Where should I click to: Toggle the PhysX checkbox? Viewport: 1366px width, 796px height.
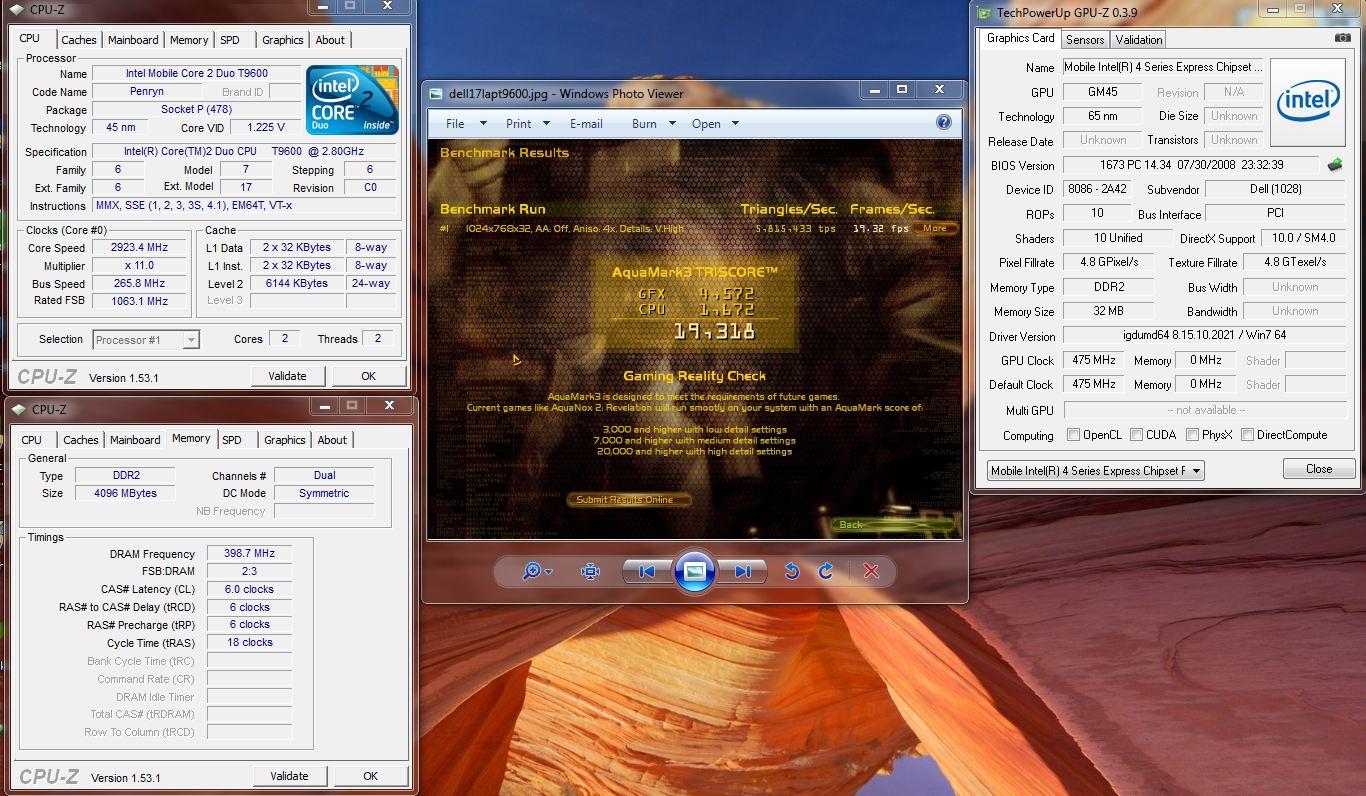coord(1192,435)
